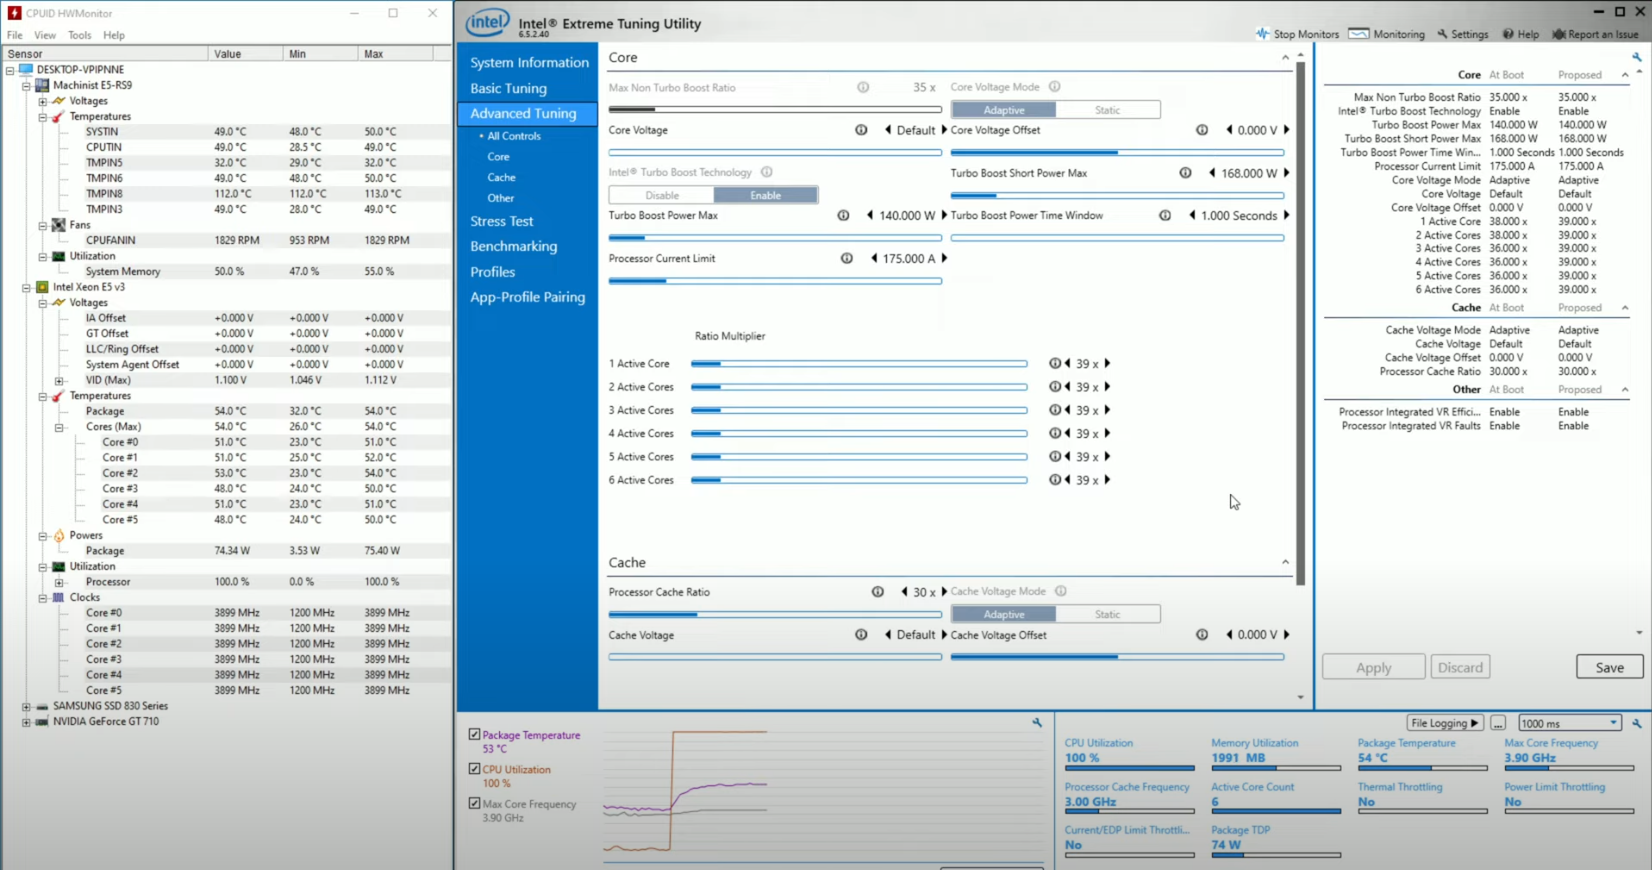Screen dimensions: 1652x870
Task: Adjust the Processor Cache Ratio slider
Action: 775,614
